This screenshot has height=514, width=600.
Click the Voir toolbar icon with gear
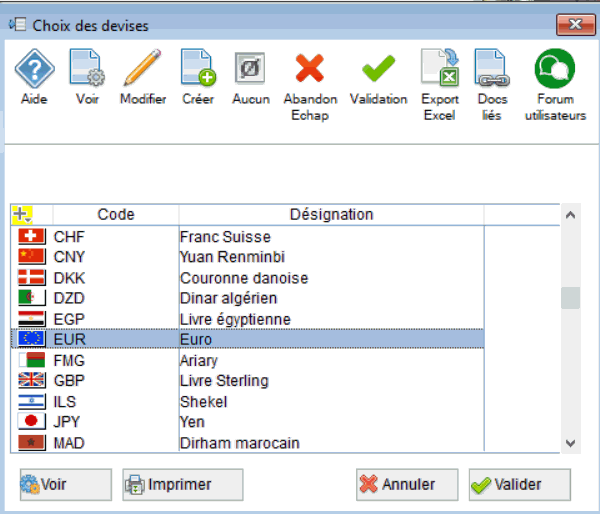click(x=87, y=67)
